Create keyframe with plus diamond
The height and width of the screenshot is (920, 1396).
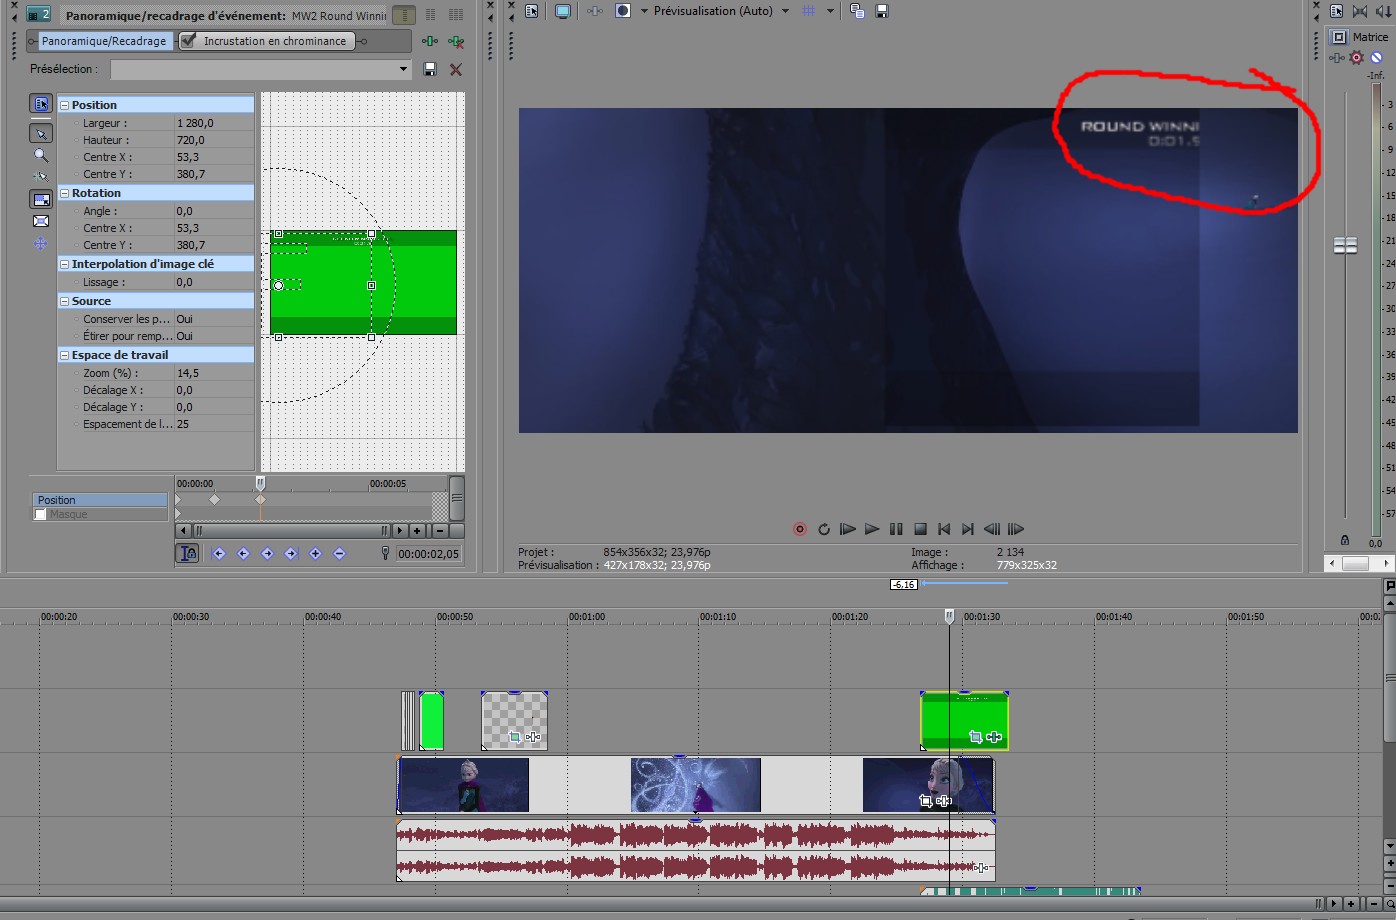pos(315,553)
